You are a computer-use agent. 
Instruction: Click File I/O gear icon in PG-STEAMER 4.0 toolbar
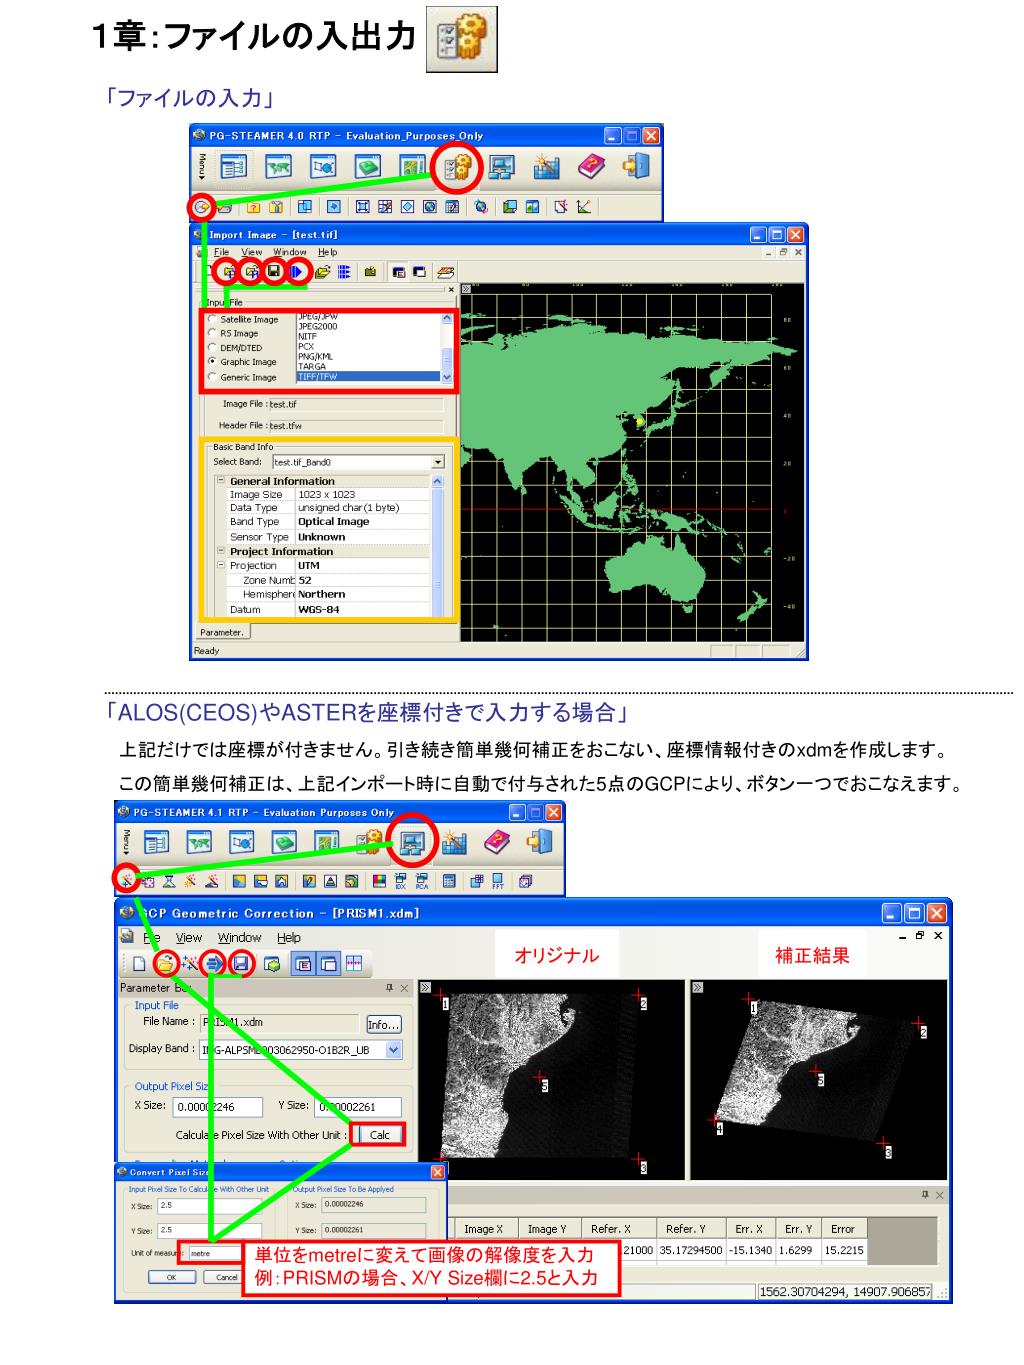click(x=459, y=168)
